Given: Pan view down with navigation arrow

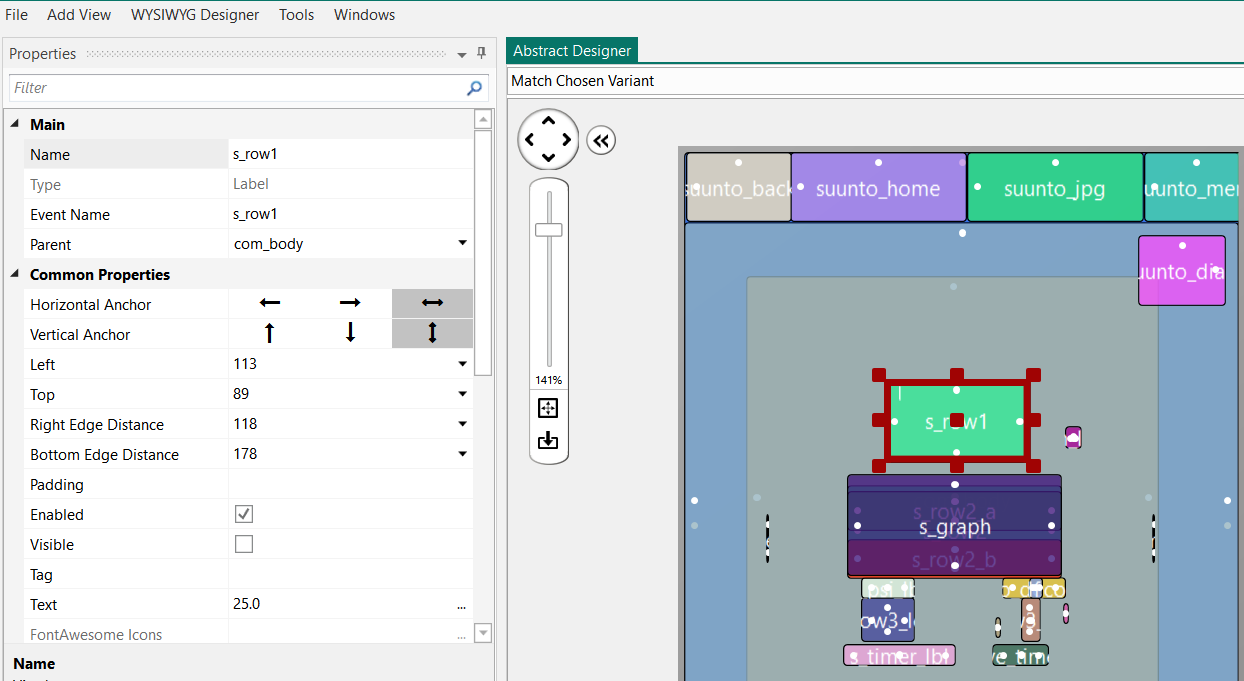Looking at the screenshot, I should (x=548, y=157).
